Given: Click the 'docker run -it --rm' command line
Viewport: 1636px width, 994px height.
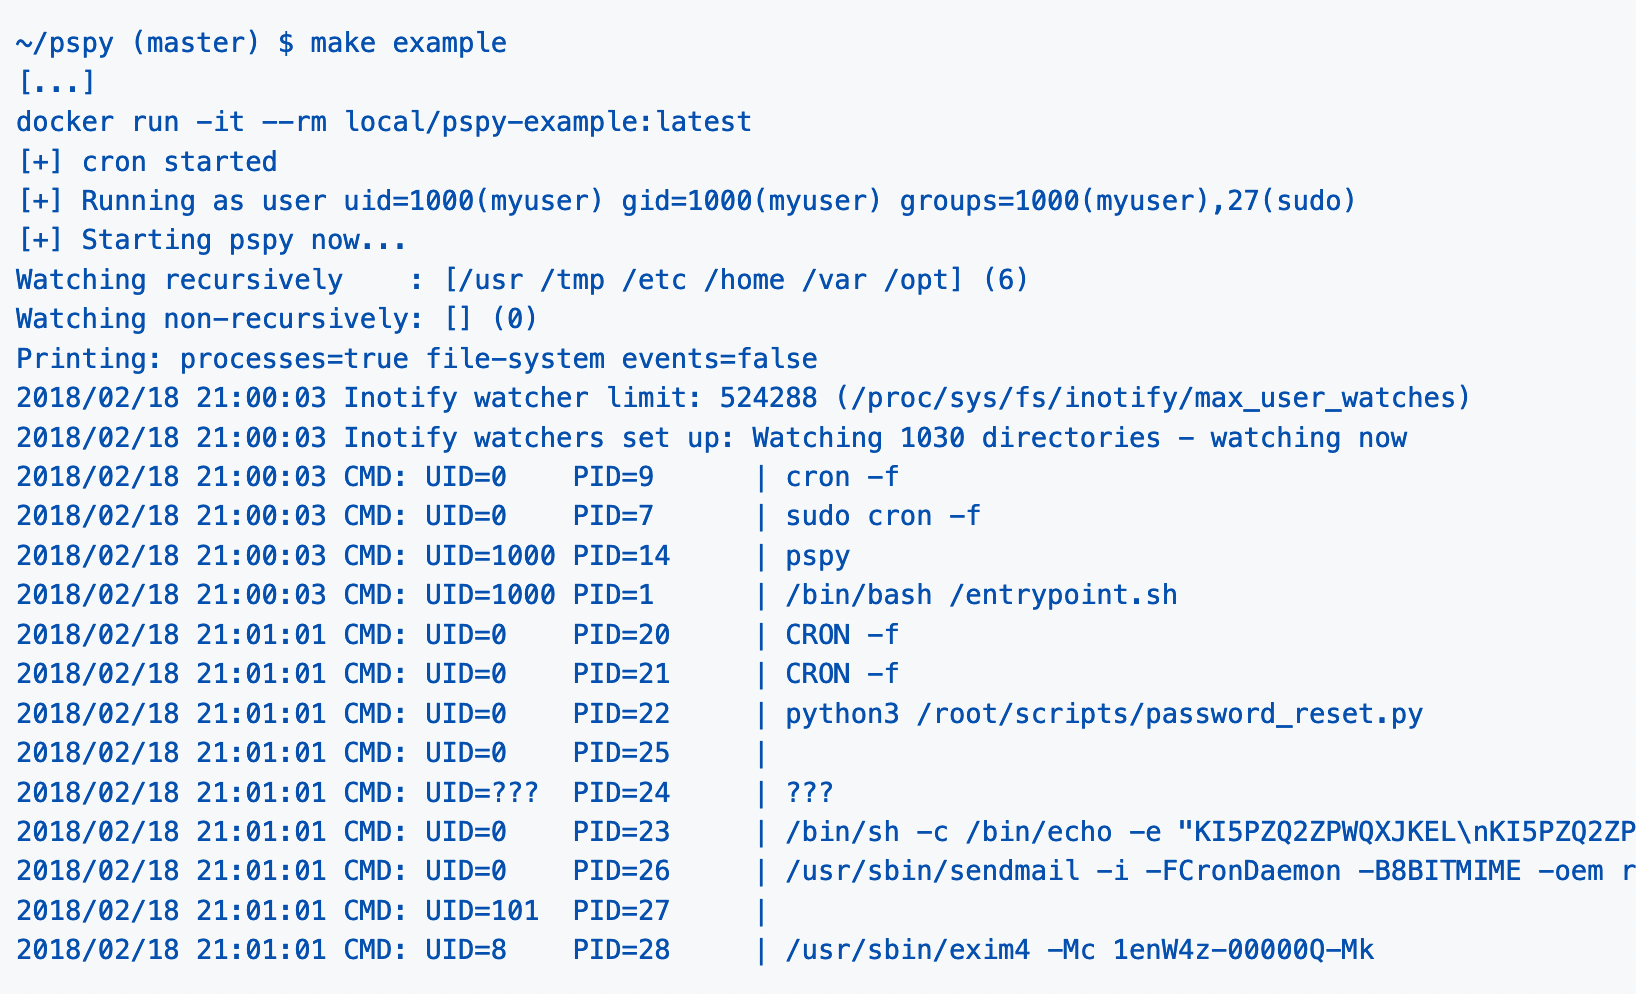Looking at the screenshot, I should (x=384, y=122).
